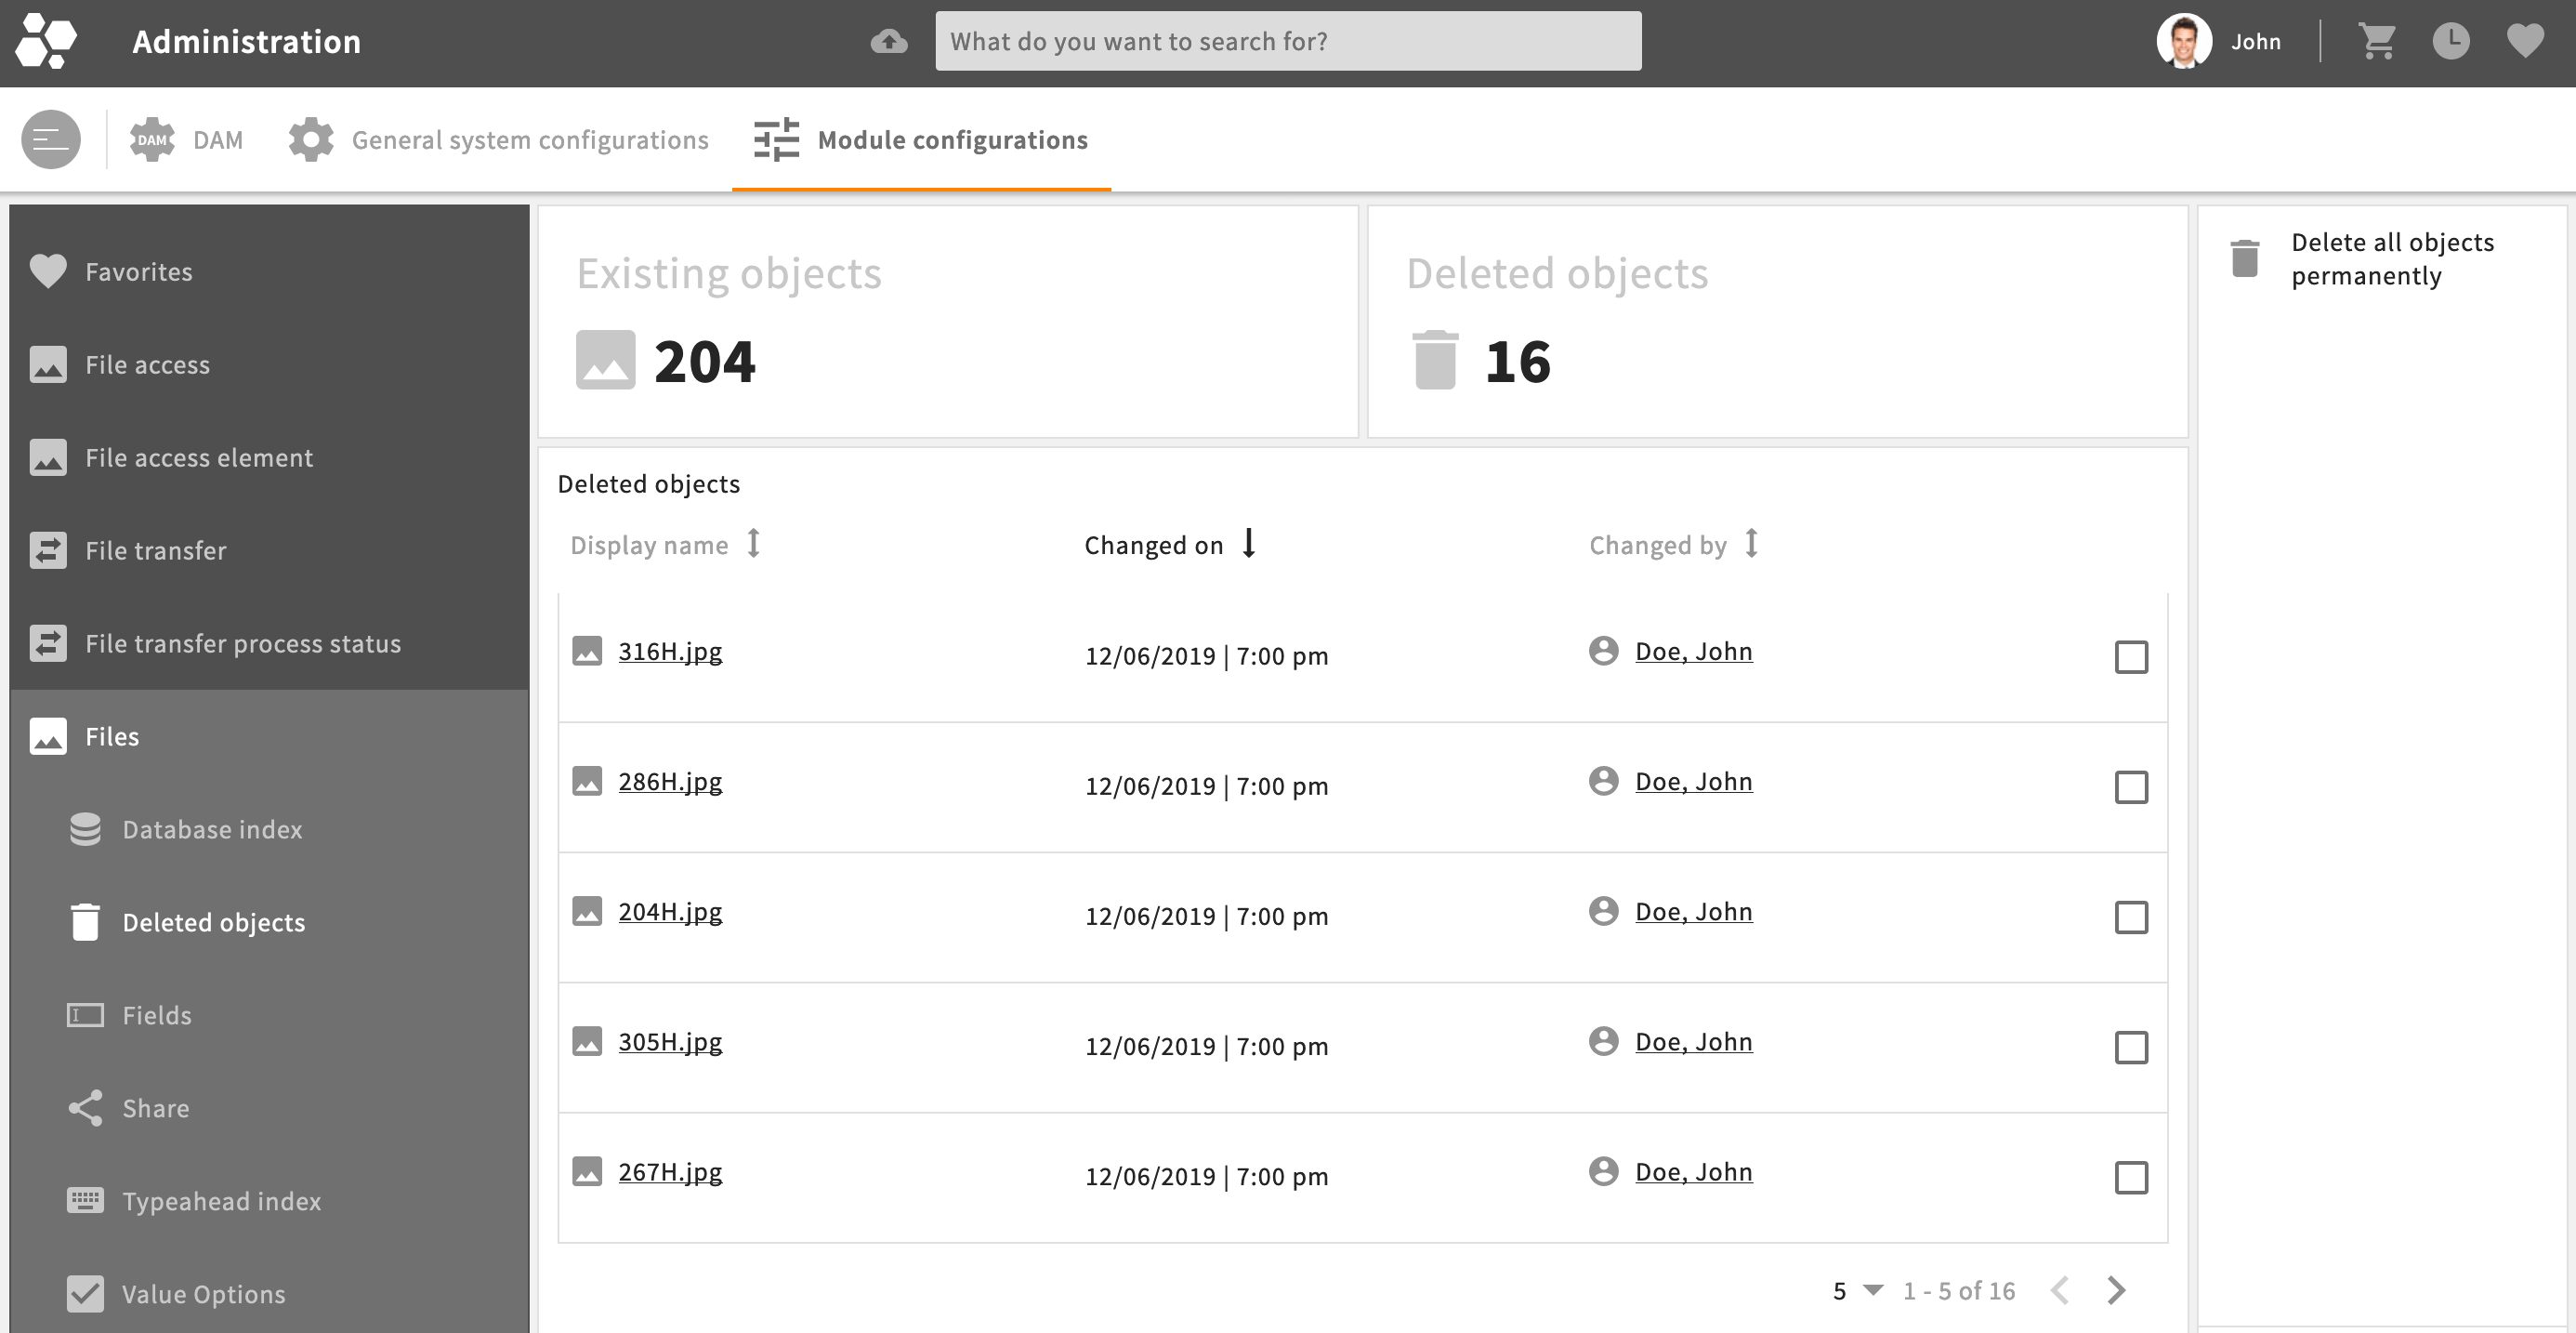Image resolution: width=2576 pixels, height=1333 pixels.
Task: Open the 286H.jpg file link
Action: 670,781
